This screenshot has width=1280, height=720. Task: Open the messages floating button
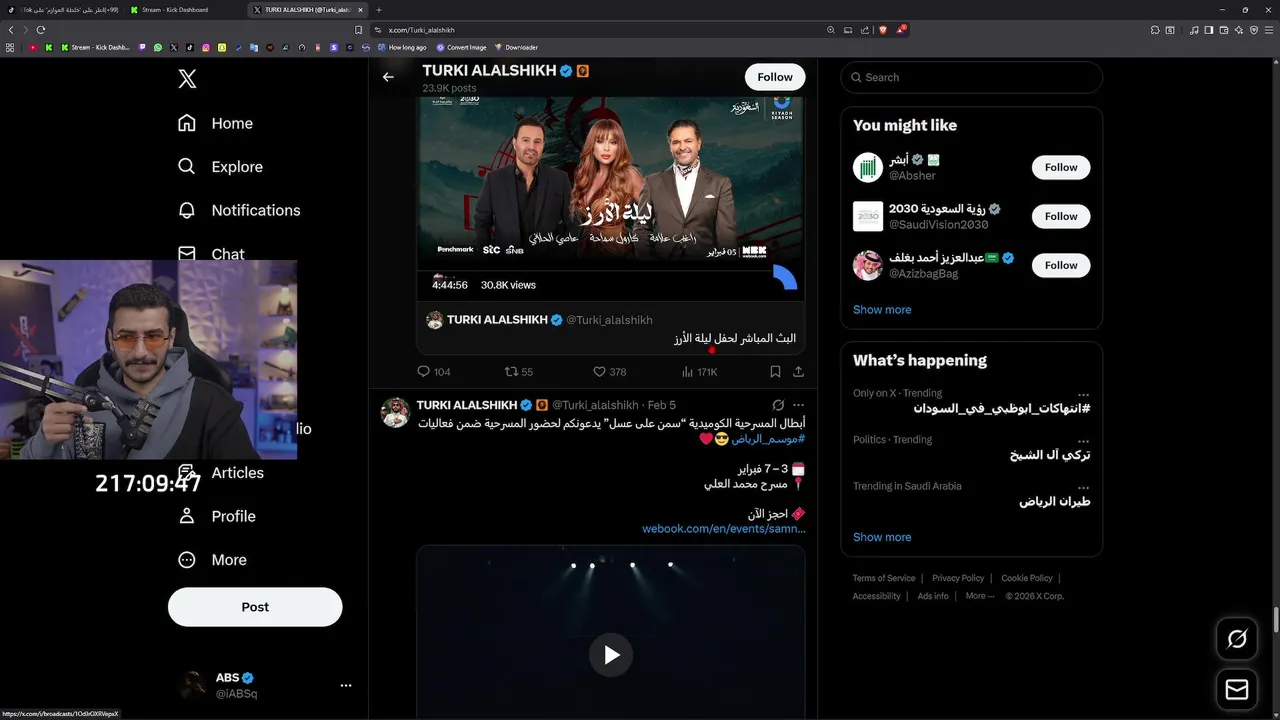1237,690
